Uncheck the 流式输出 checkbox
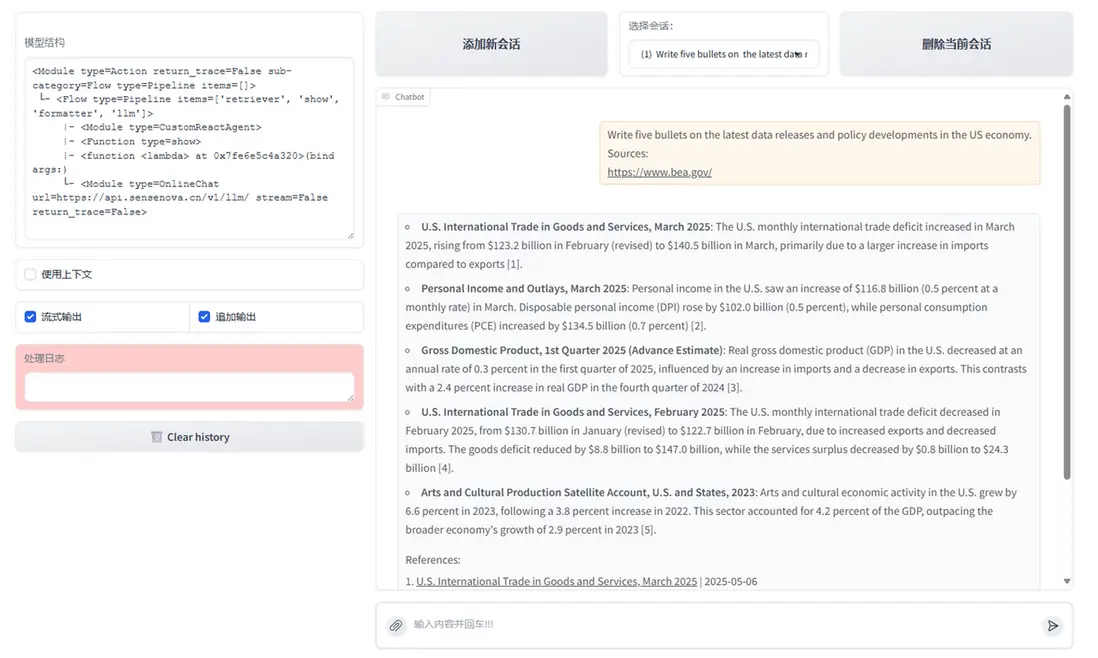Image resolution: width=1098 pixels, height=658 pixels. (30, 316)
